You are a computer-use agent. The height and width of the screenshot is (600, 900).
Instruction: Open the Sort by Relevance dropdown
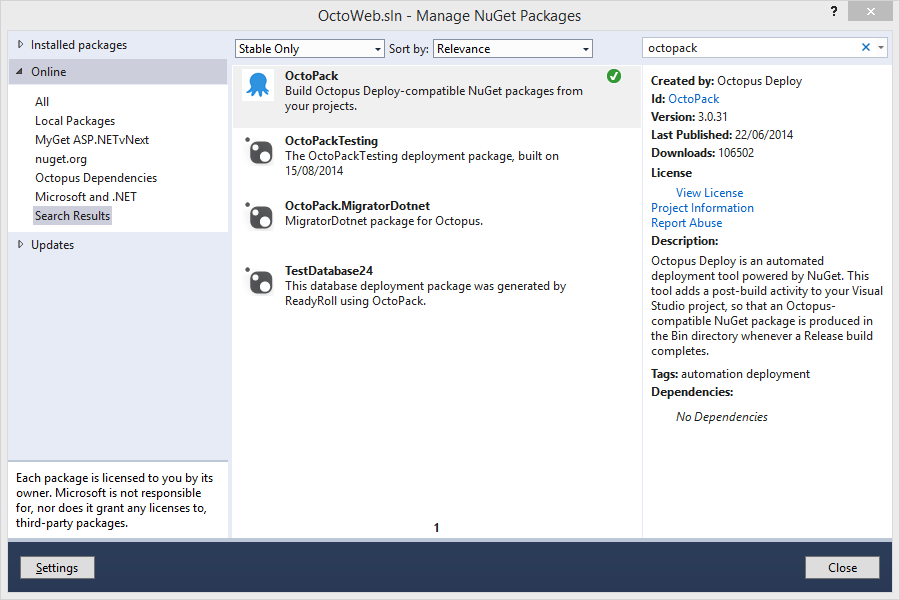(x=513, y=49)
